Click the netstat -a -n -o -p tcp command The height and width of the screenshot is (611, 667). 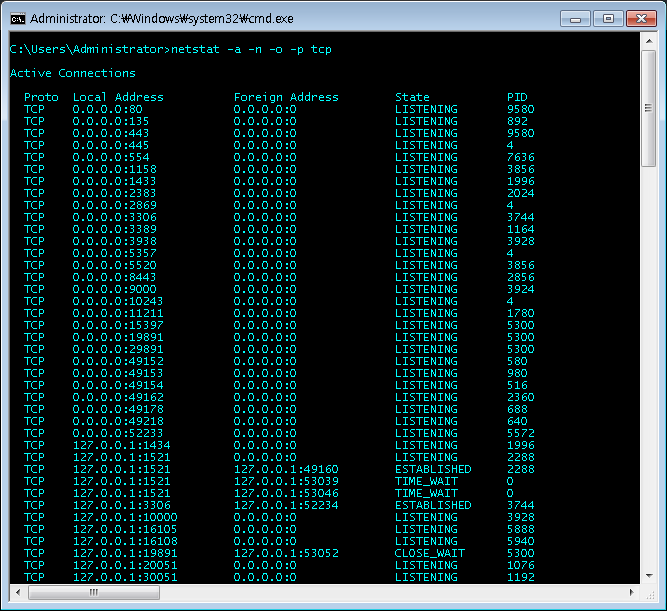click(x=251, y=49)
